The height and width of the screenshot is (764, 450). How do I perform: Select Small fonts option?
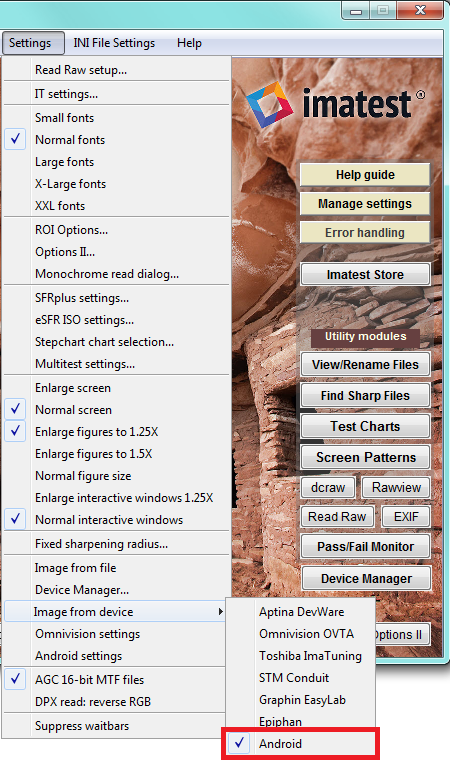[x=117, y=117]
